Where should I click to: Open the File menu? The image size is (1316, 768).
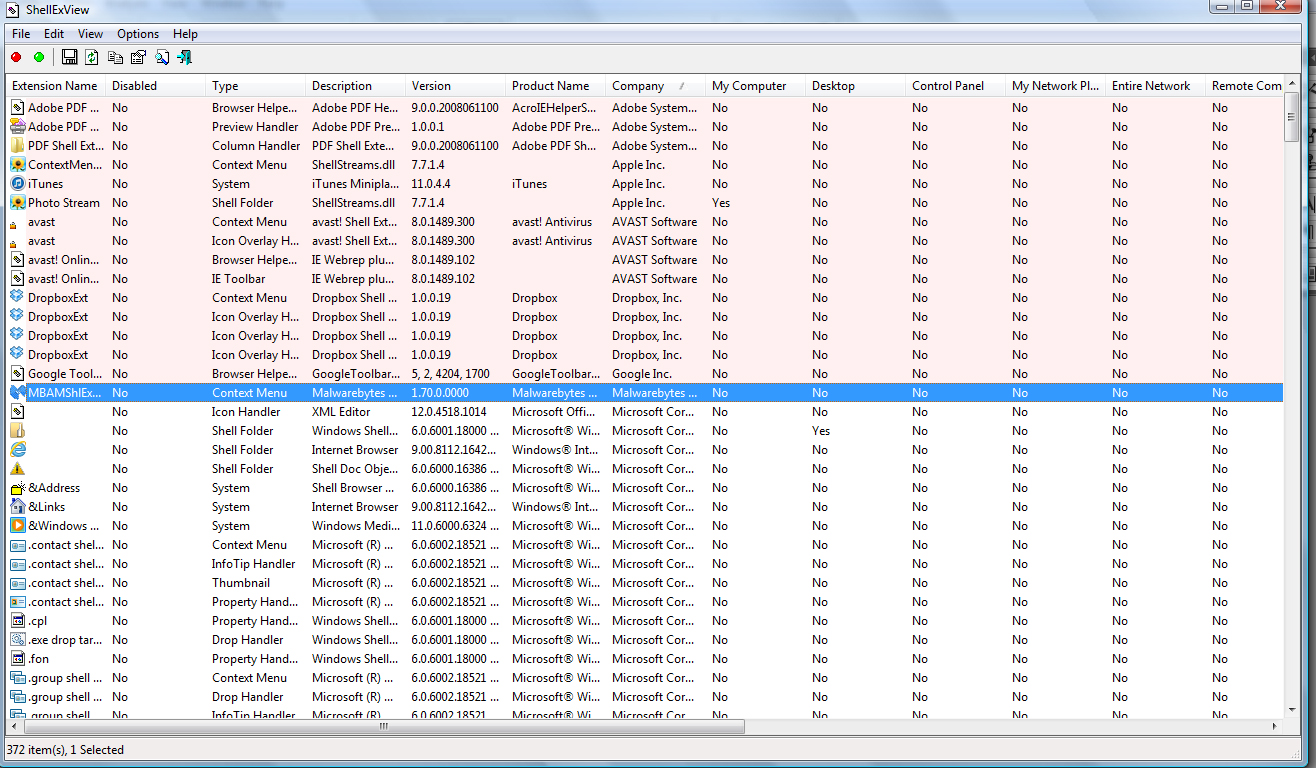21,34
